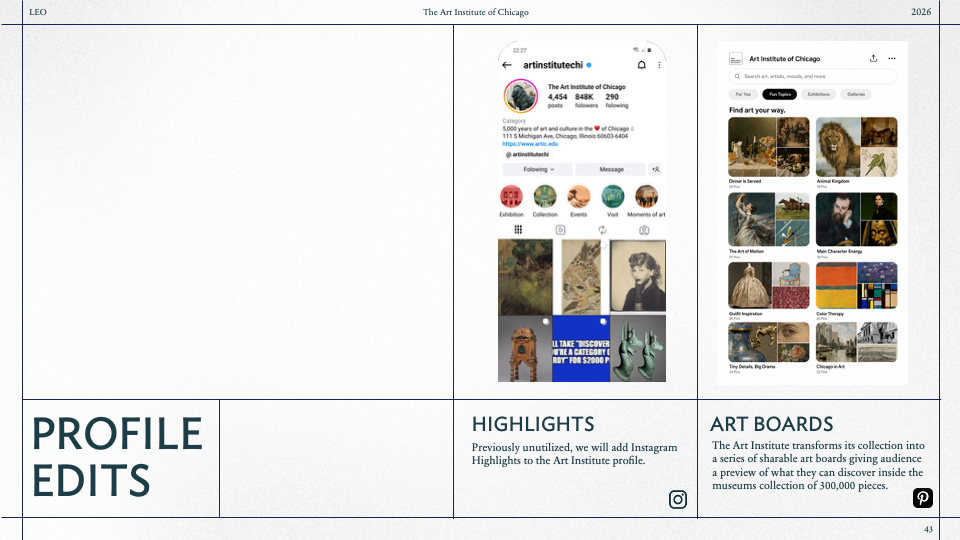Screen dimensions: 960x540
Task: Select the Fun Topics chip
Action: pyautogui.click(x=779, y=94)
